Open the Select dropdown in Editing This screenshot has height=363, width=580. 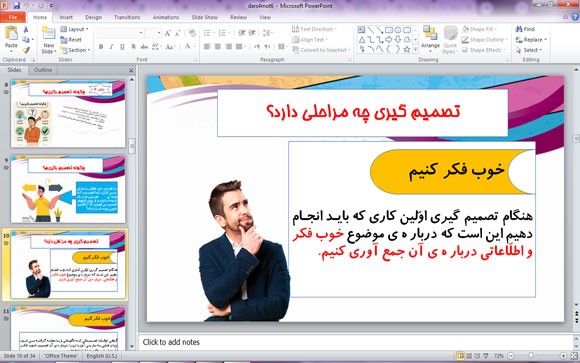pyautogui.click(x=530, y=50)
